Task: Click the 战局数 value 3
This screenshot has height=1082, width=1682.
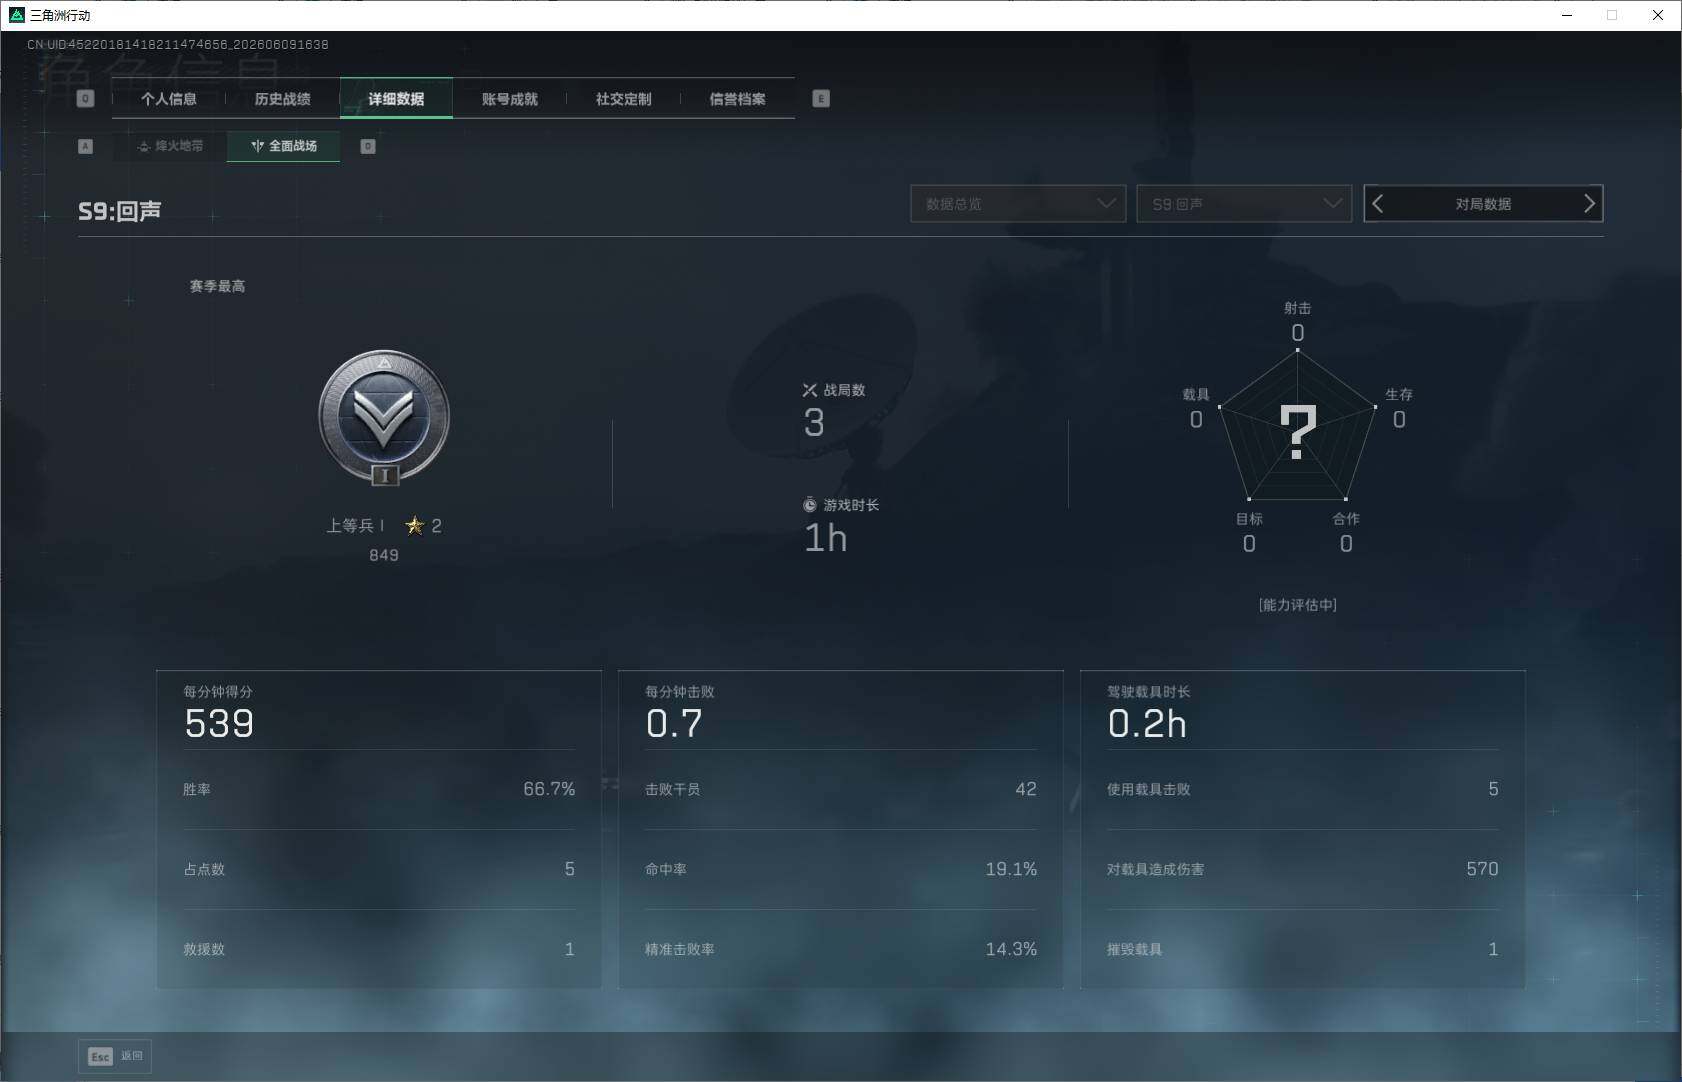Action: (x=814, y=423)
